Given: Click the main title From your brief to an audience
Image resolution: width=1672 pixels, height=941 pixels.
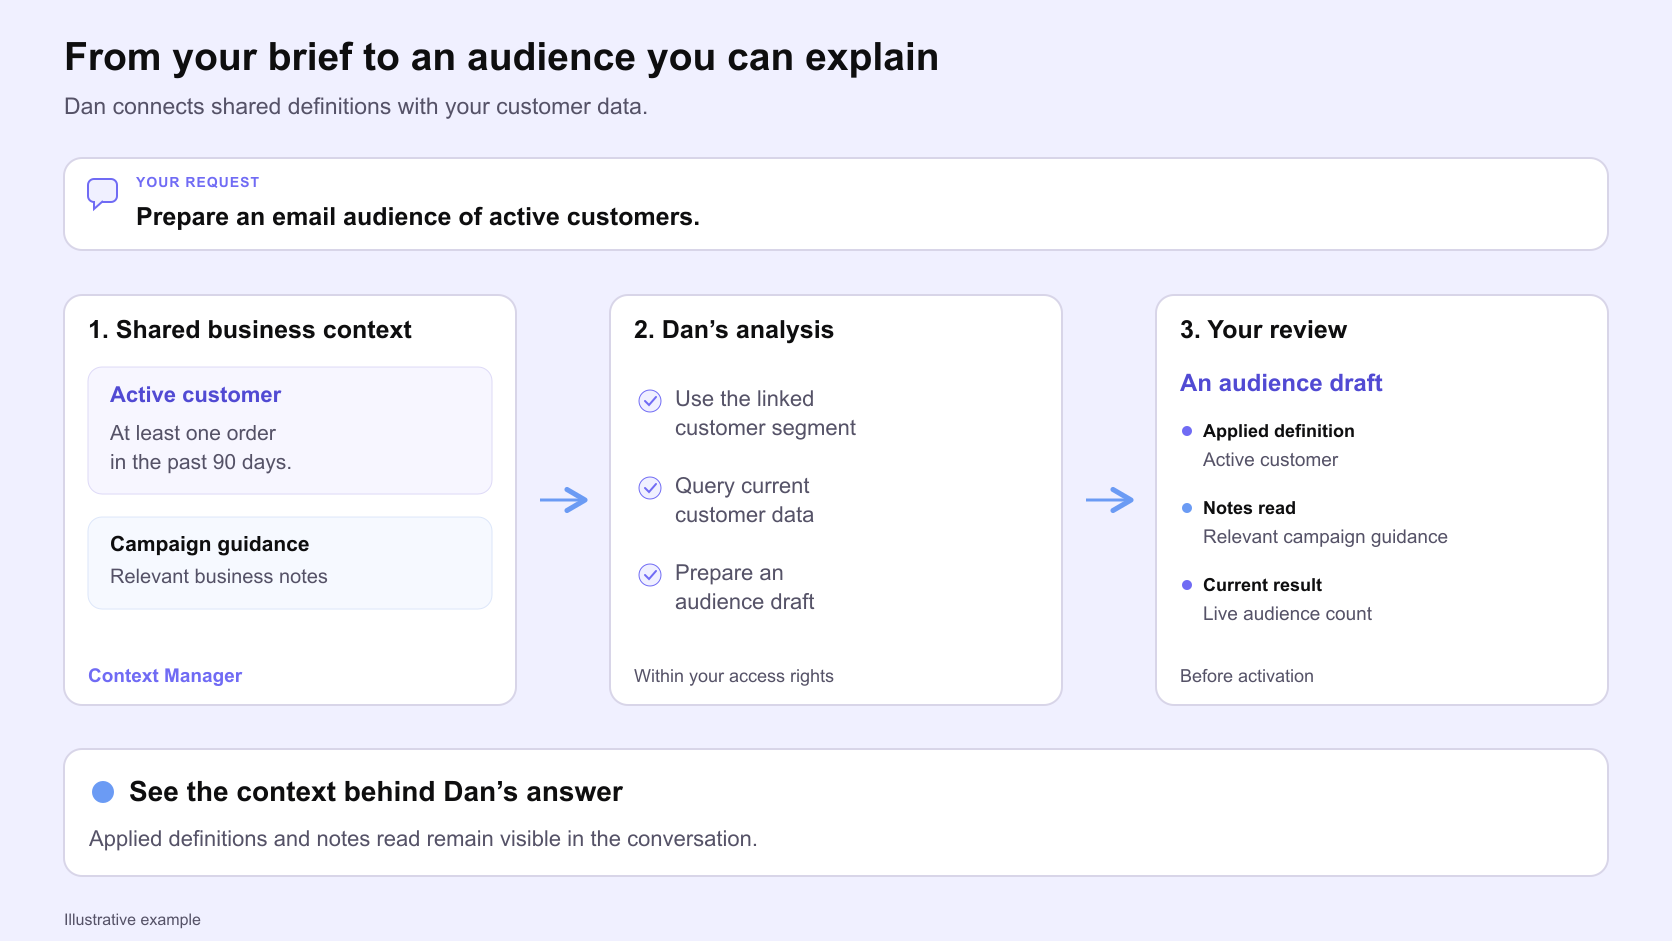Looking at the screenshot, I should coord(501,58).
